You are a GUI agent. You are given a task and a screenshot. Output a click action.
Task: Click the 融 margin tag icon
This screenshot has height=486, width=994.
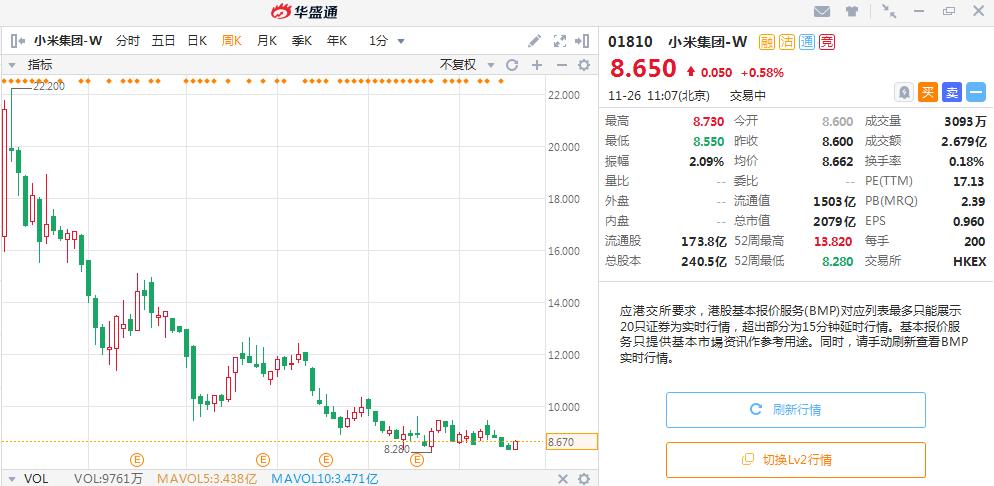766,42
